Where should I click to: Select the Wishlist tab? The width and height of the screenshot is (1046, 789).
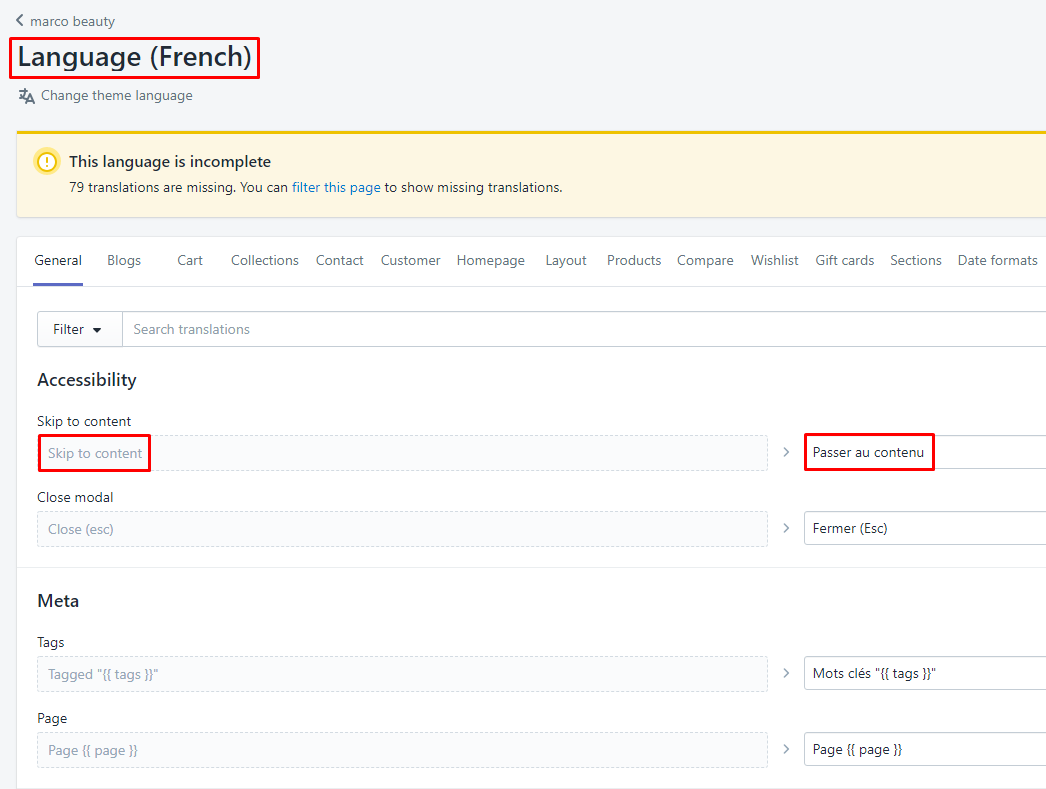tap(774, 260)
